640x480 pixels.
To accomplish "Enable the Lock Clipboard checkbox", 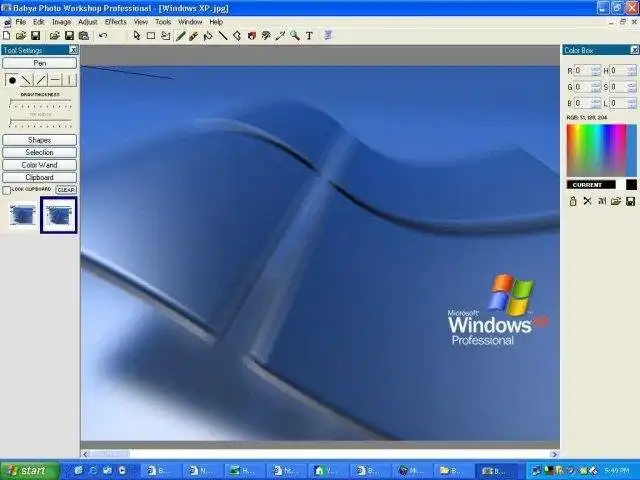I will 7,190.
